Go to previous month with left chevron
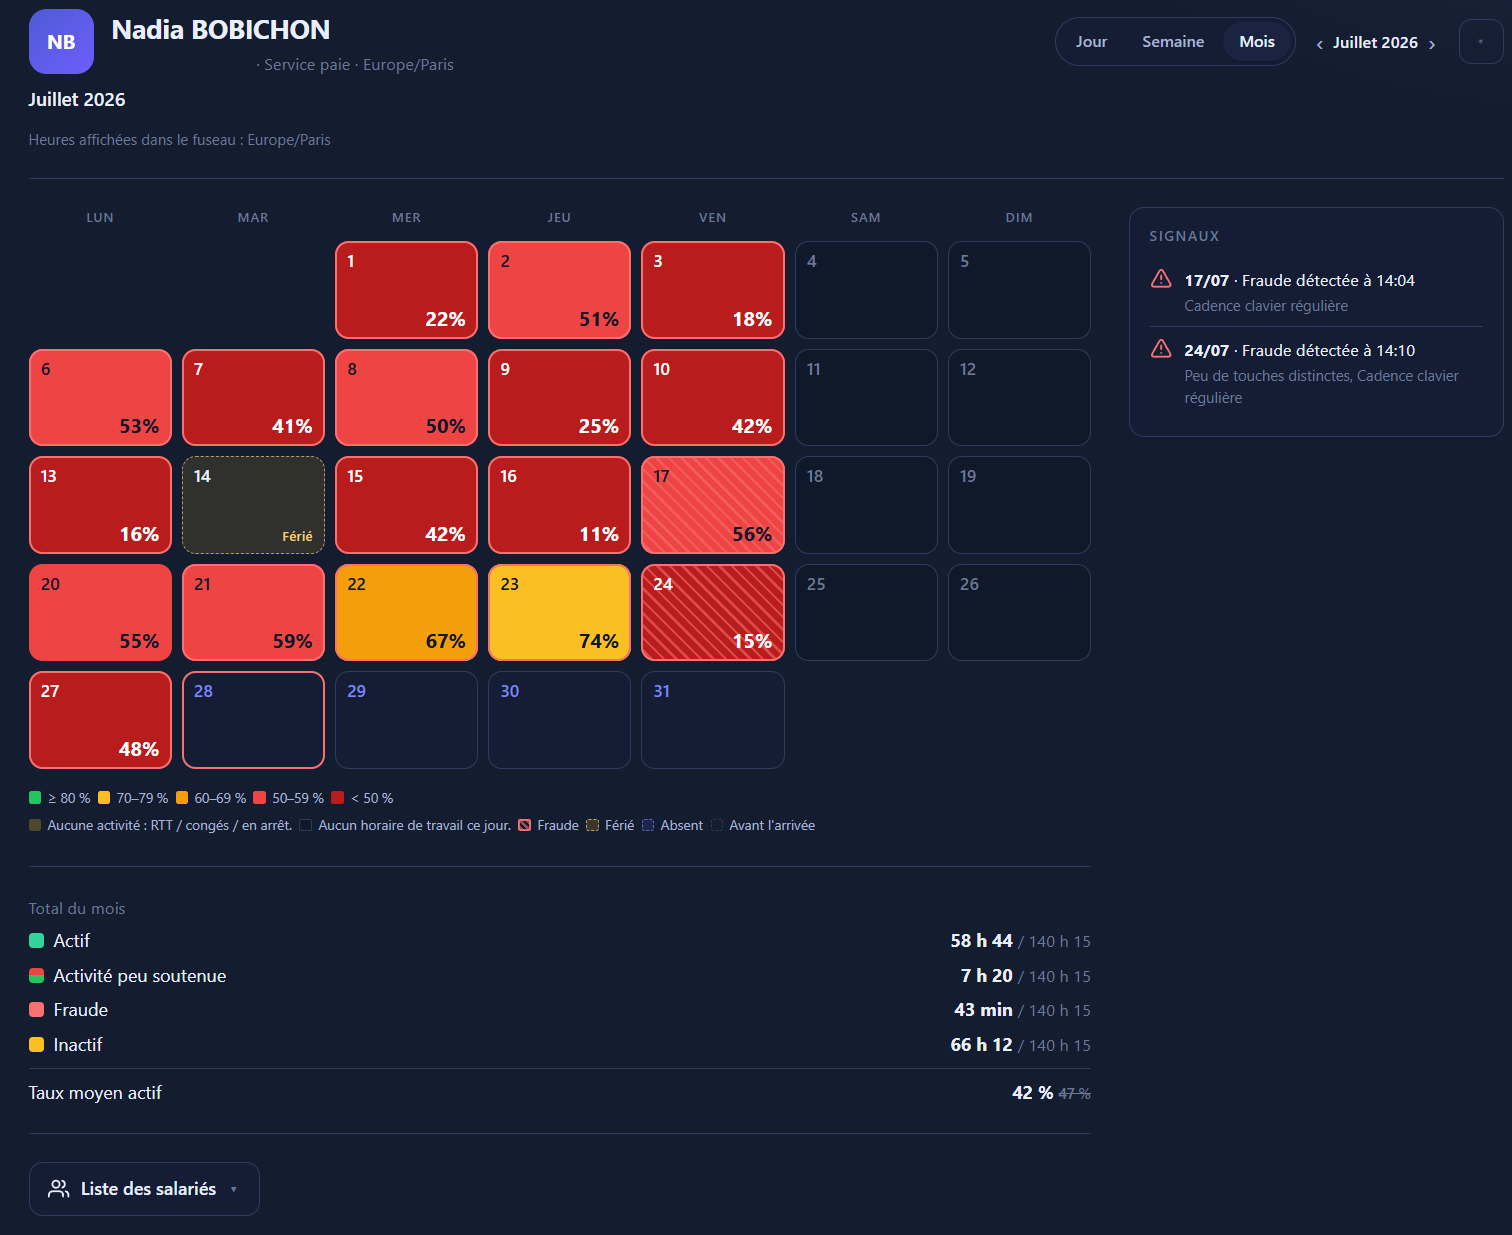This screenshot has height=1235, width=1512. (1320, 44)
